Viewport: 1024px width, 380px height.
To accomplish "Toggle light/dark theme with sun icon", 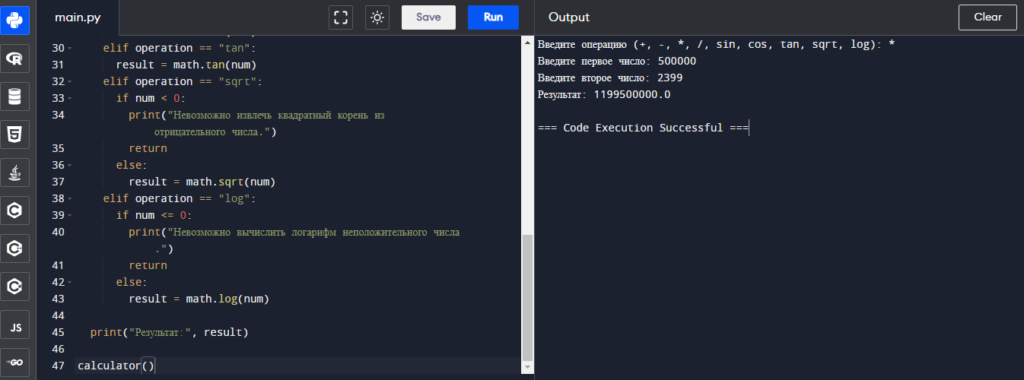I will (377, 18).
